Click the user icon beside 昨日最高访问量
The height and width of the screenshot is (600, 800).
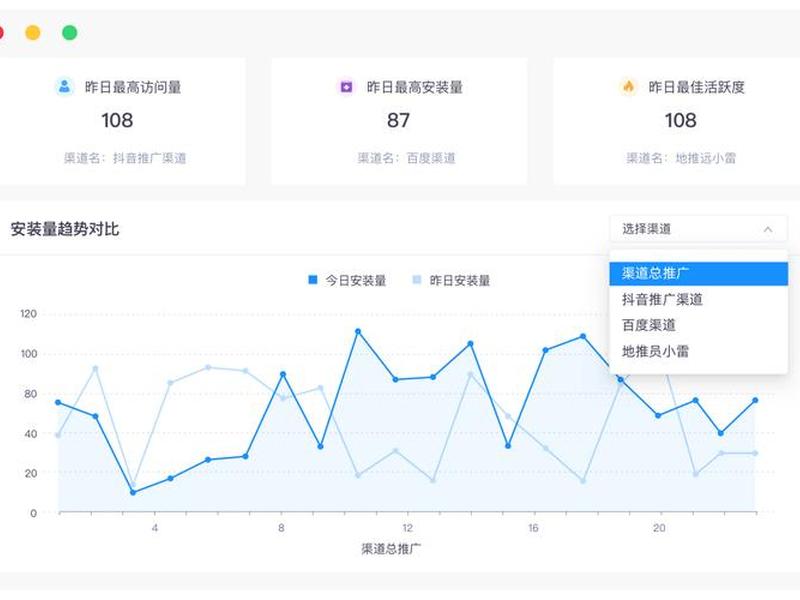(x=65, y=87)
